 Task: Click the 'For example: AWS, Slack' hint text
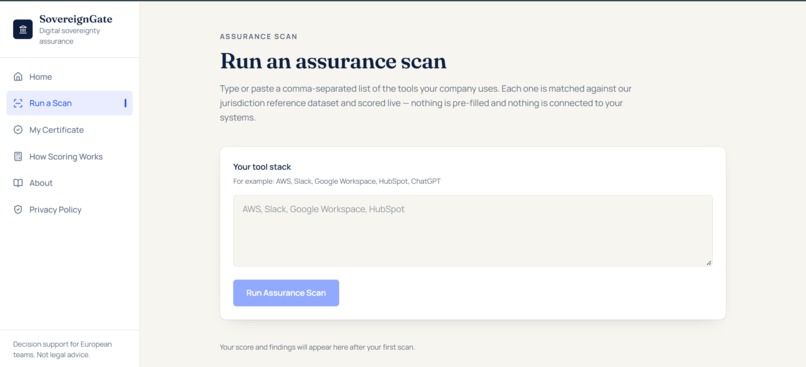(x=337, y=181)
